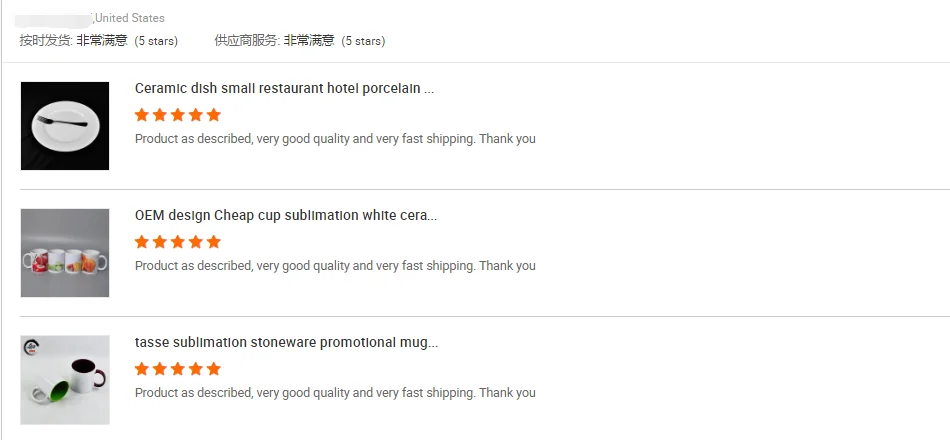The image size is (950, 440).
Task: Click the third star under tasse sublimation review
Action: (x=178, y=369)
